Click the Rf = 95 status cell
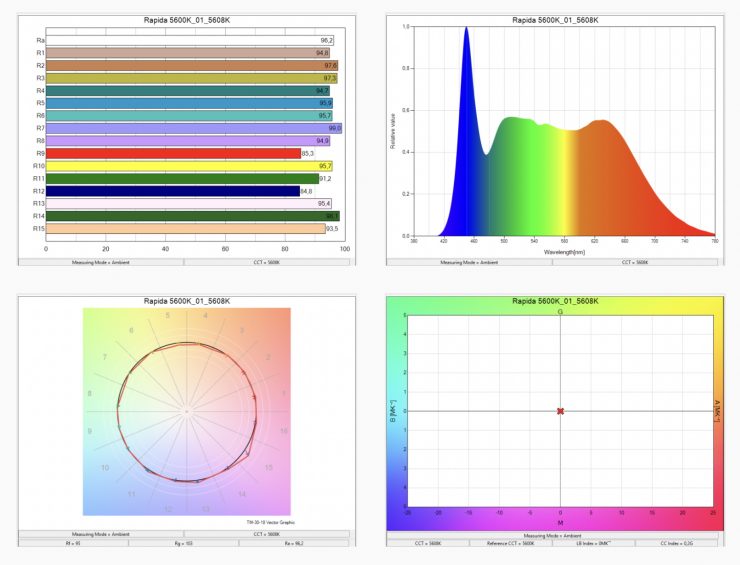This screenshot has height=565, width=740. [72, 544]
